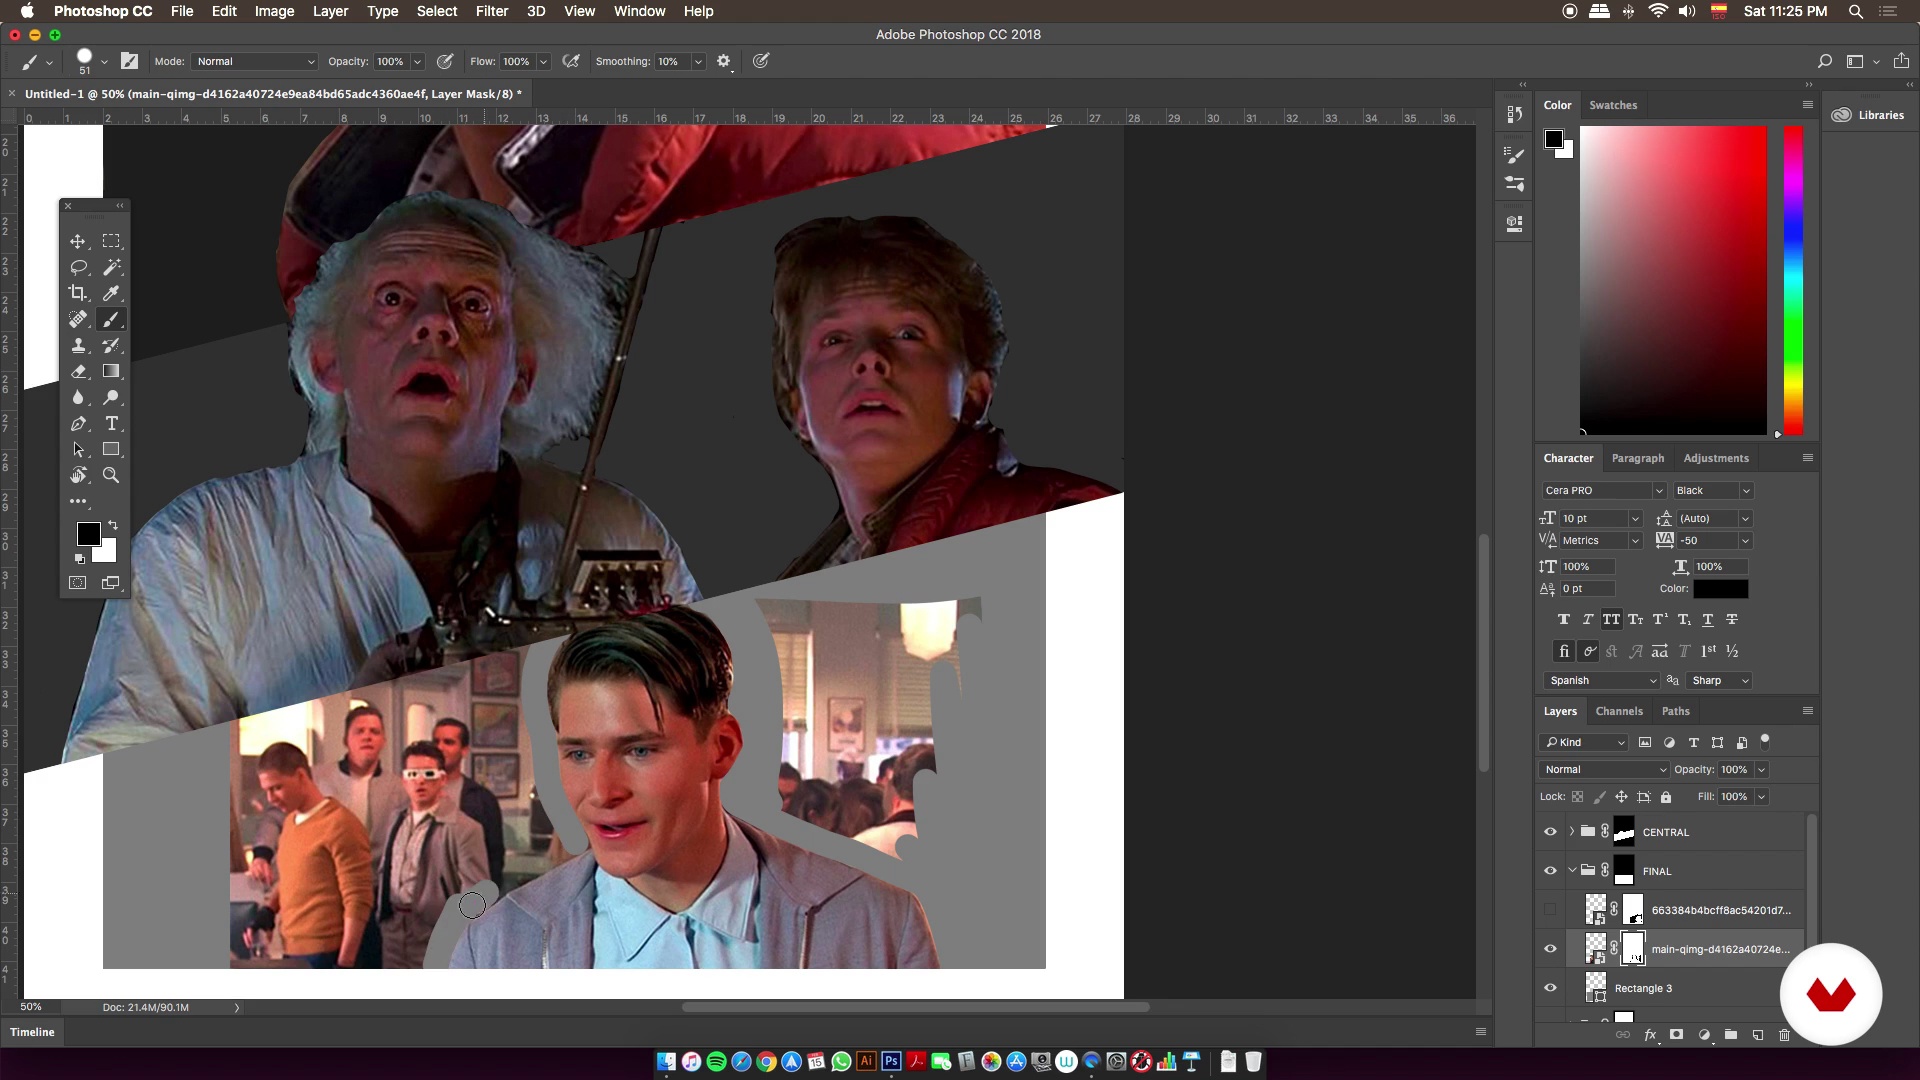The height and width of the screenshot is (1080, 1920).
Task: Add a layer mask
Action: tap(1677, 1035)
